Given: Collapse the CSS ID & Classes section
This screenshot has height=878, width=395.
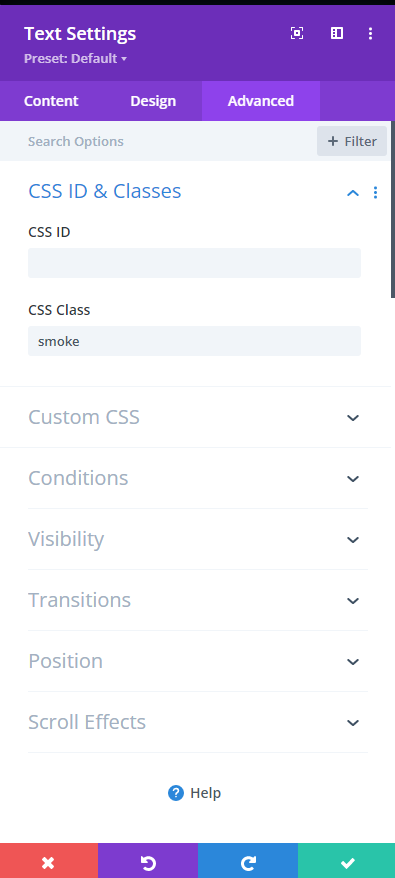Looking at the screenshot, I should [352, 193].
